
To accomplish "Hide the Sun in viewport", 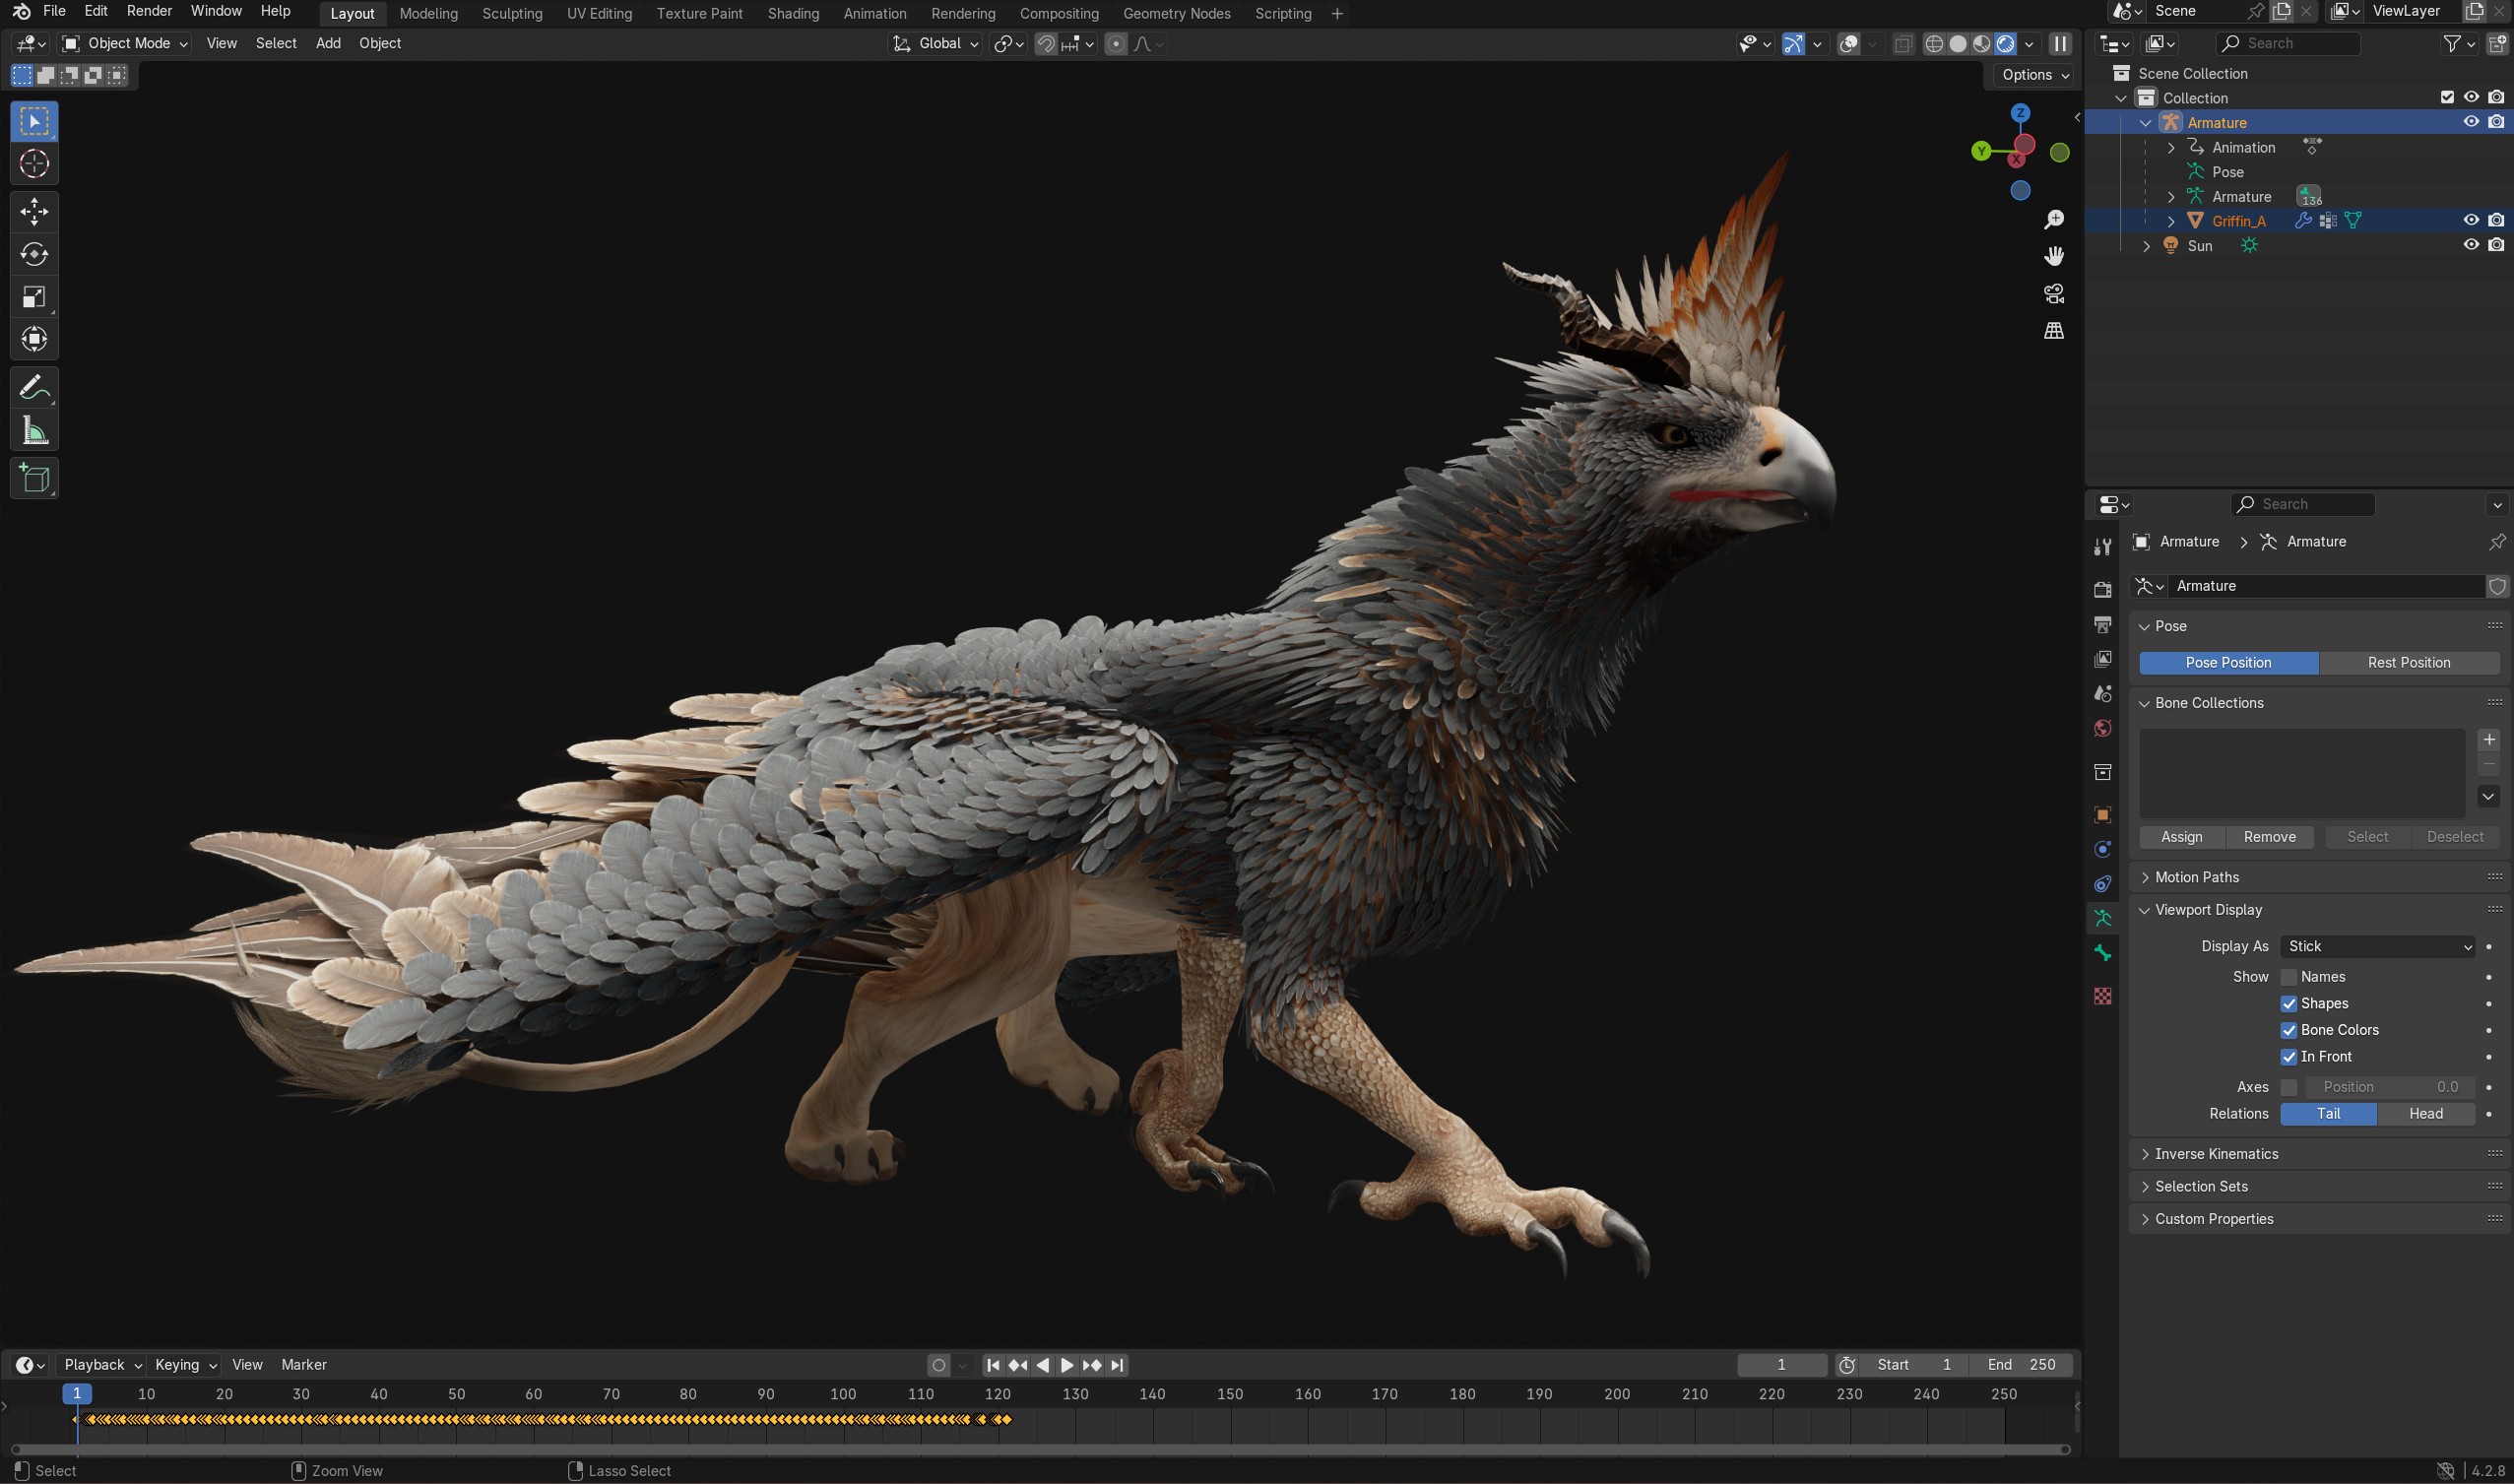I will [2471, 245].
